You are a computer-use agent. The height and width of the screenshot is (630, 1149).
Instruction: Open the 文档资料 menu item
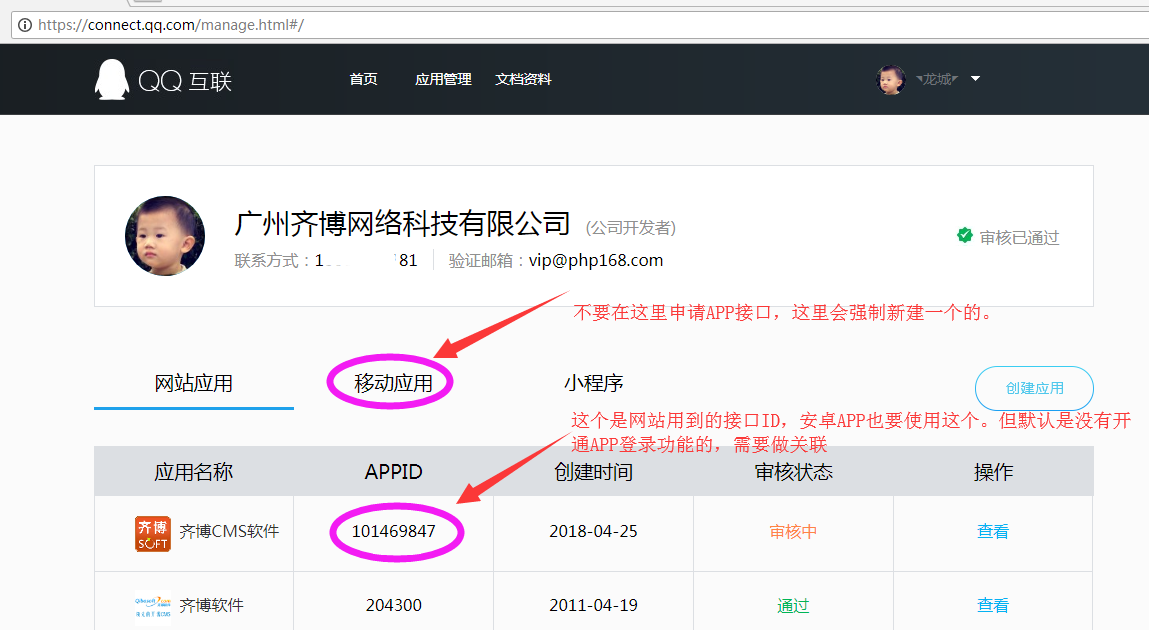click(523, 80)
